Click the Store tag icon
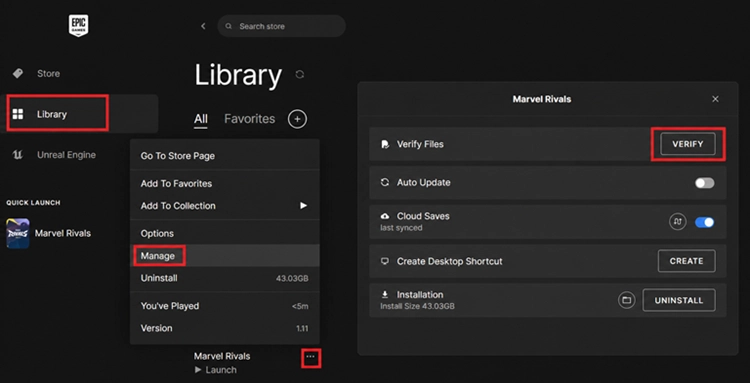This screenshot has height=383, width=750. pos(18,74)
